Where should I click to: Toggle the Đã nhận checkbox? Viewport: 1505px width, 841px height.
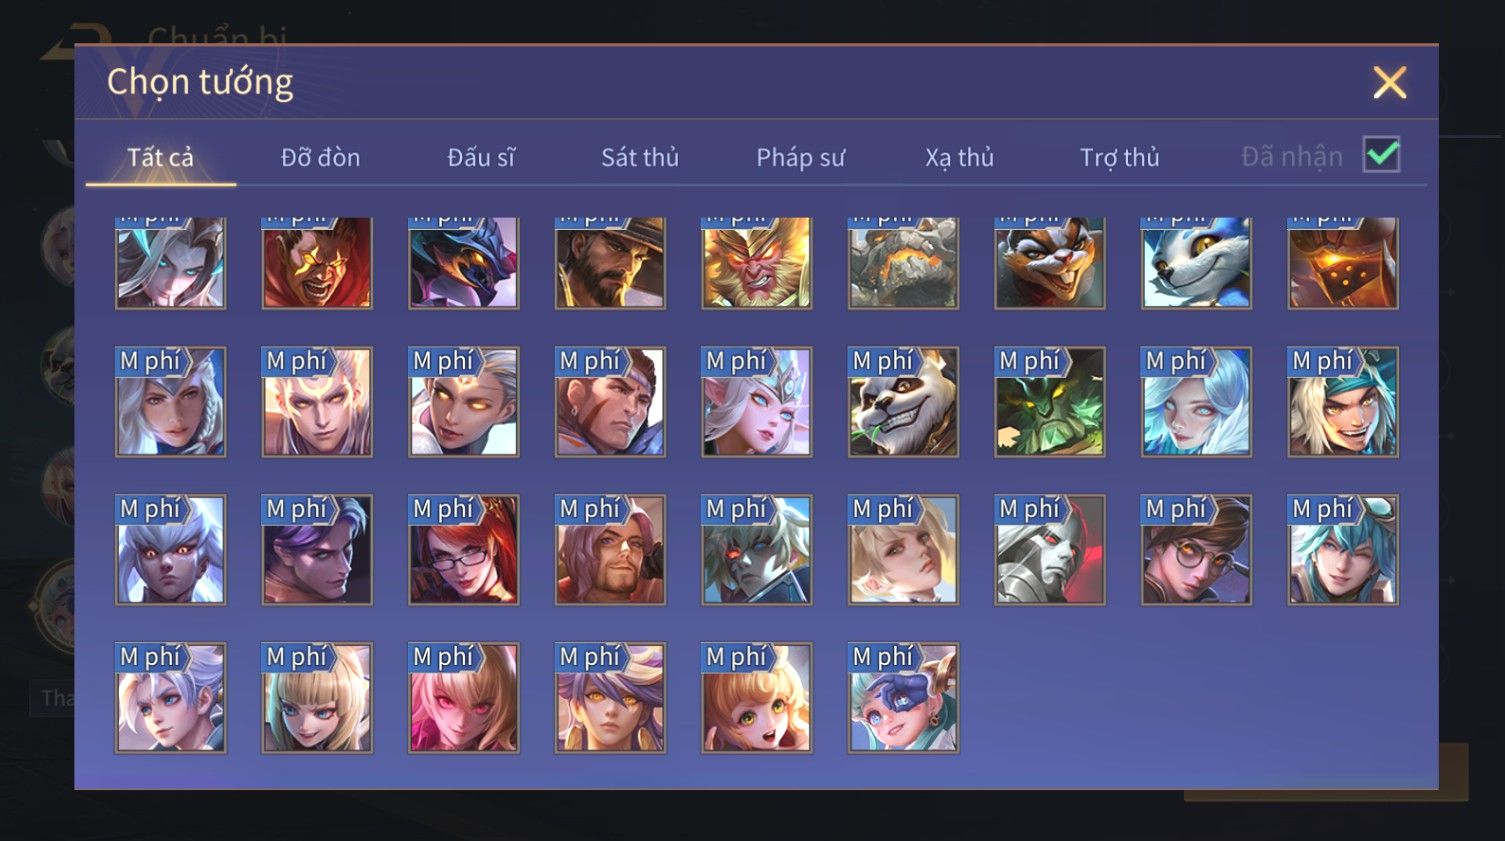(1382, 155)
